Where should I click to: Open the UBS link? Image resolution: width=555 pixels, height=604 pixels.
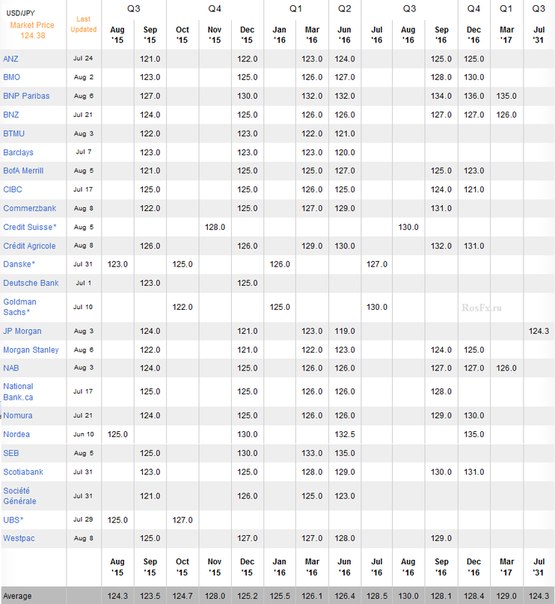pos(13,520)
